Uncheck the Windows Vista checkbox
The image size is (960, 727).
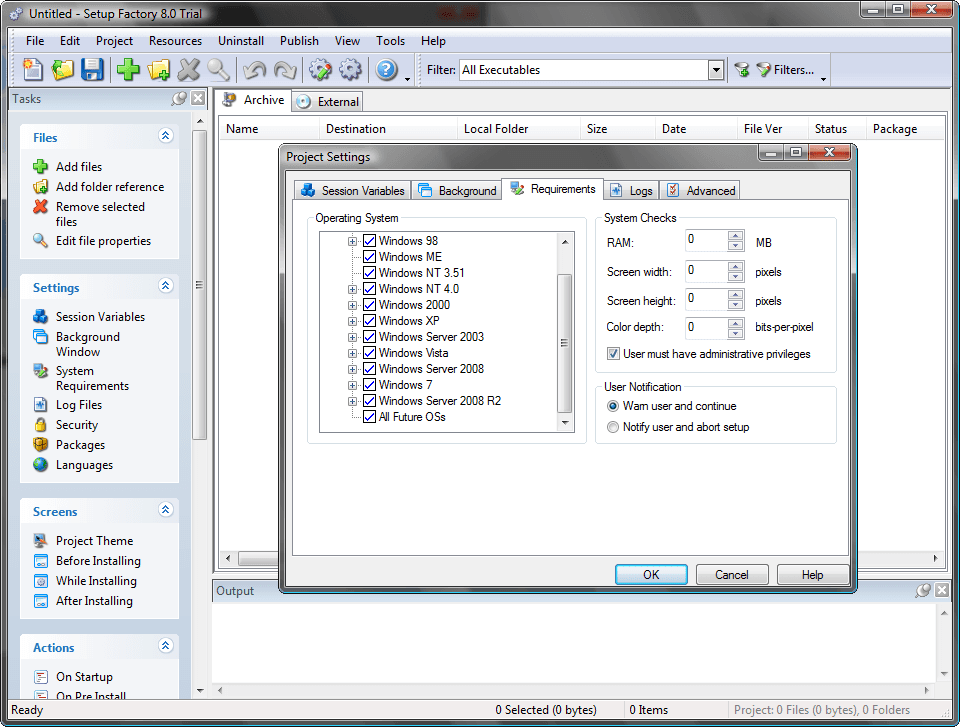369,353
